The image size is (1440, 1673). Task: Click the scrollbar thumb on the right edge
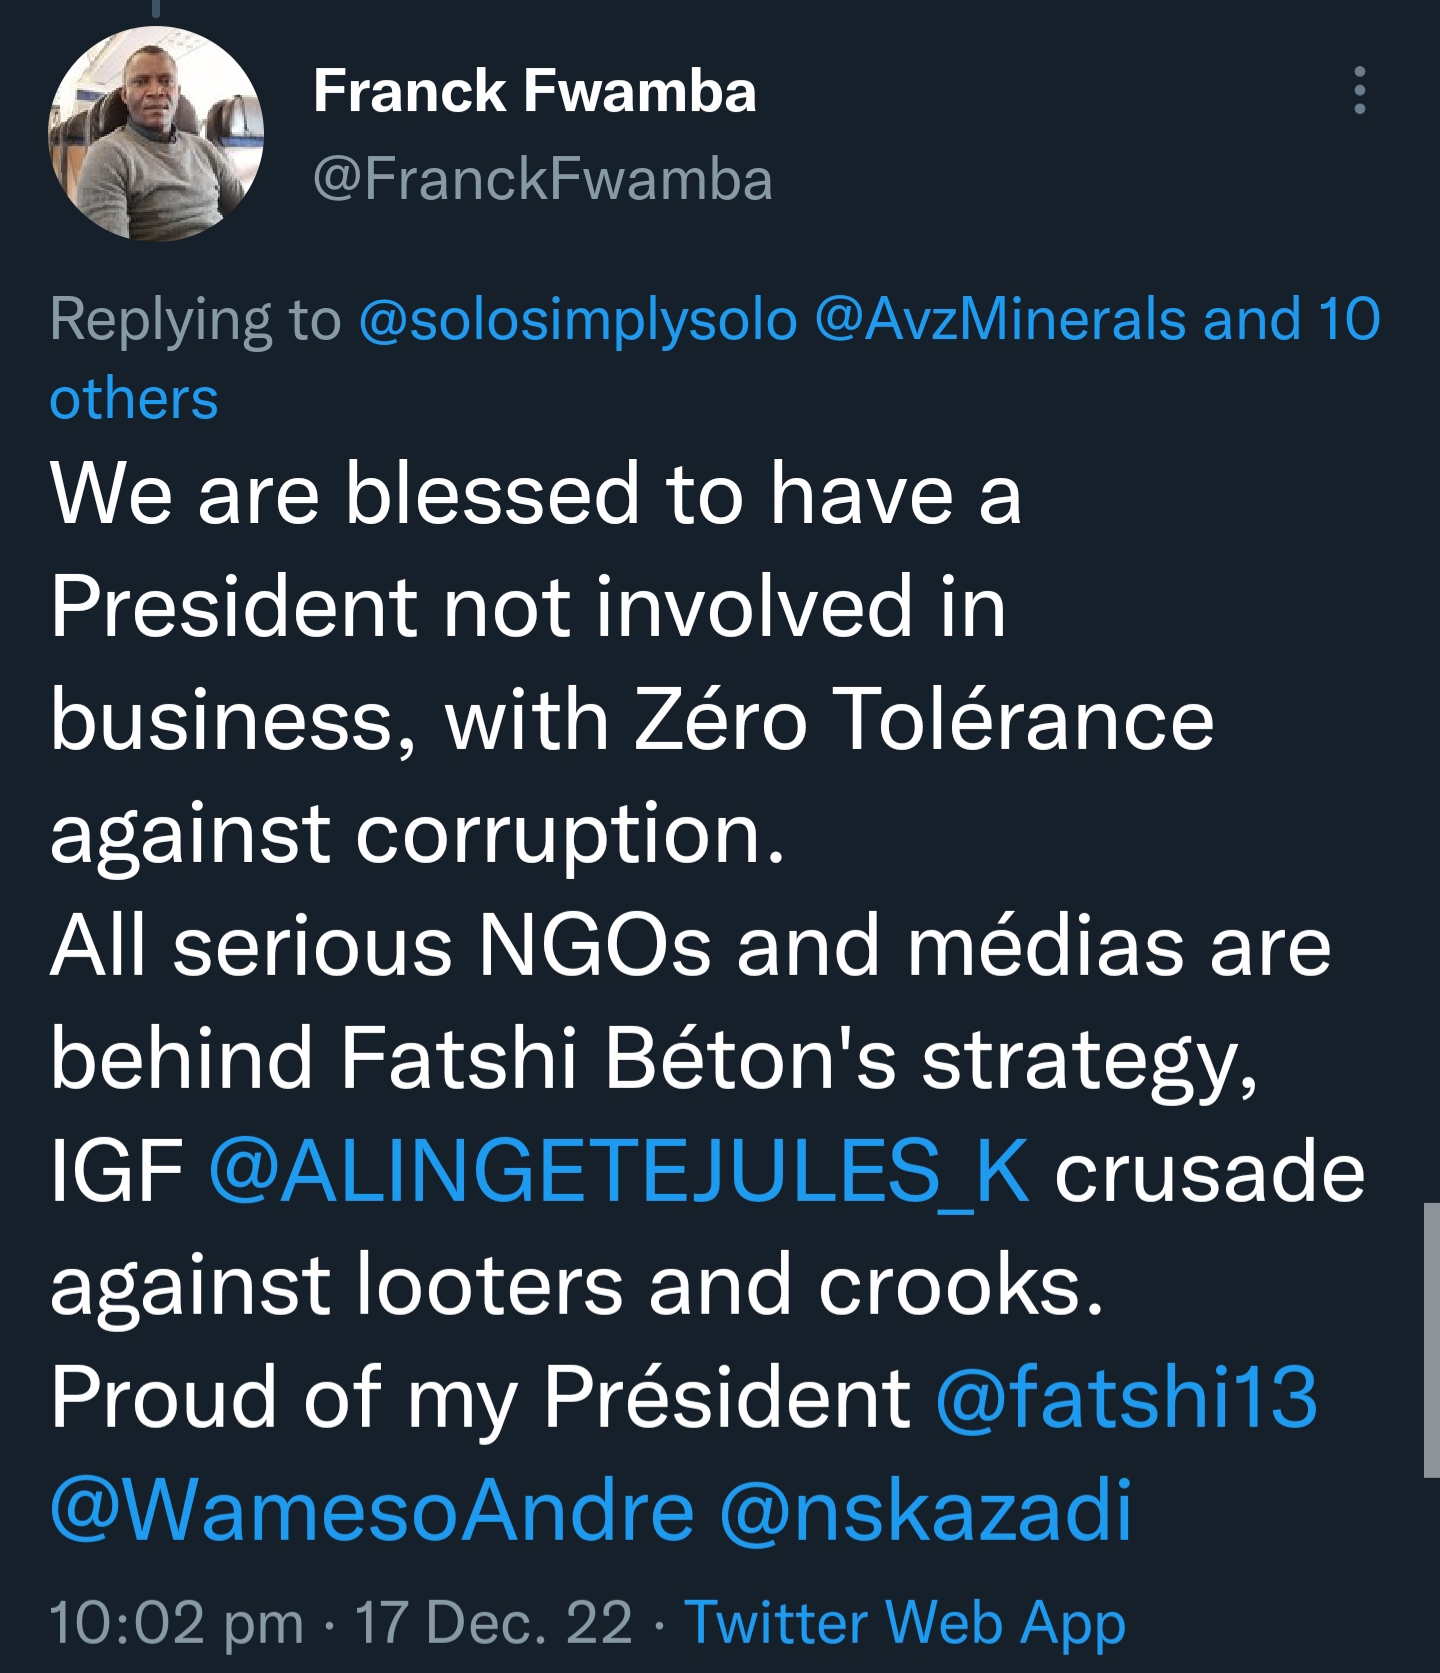(x=1431, y=1340)
